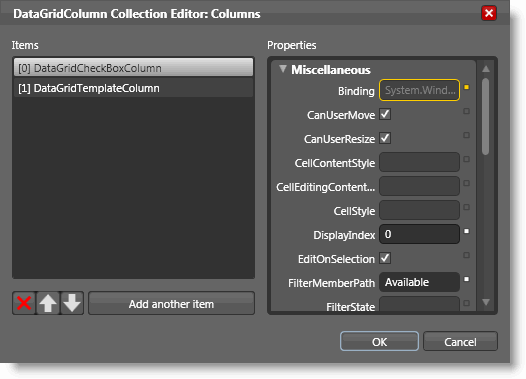Viewport: 526px width, 379px height.
Task: Click Add another item button
Action: tap(171, 304)
